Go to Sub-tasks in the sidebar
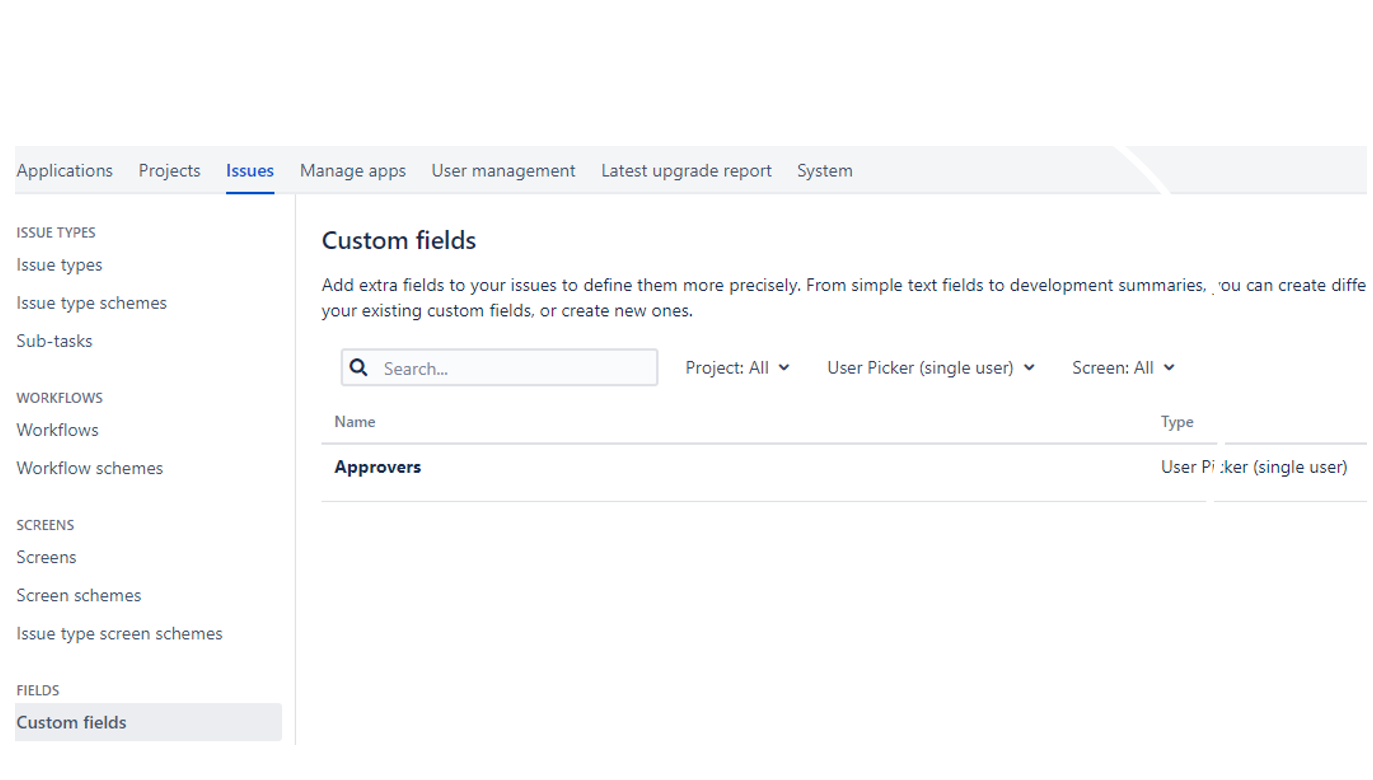The height and width of the screenshot is (780, 1373). 54,341
